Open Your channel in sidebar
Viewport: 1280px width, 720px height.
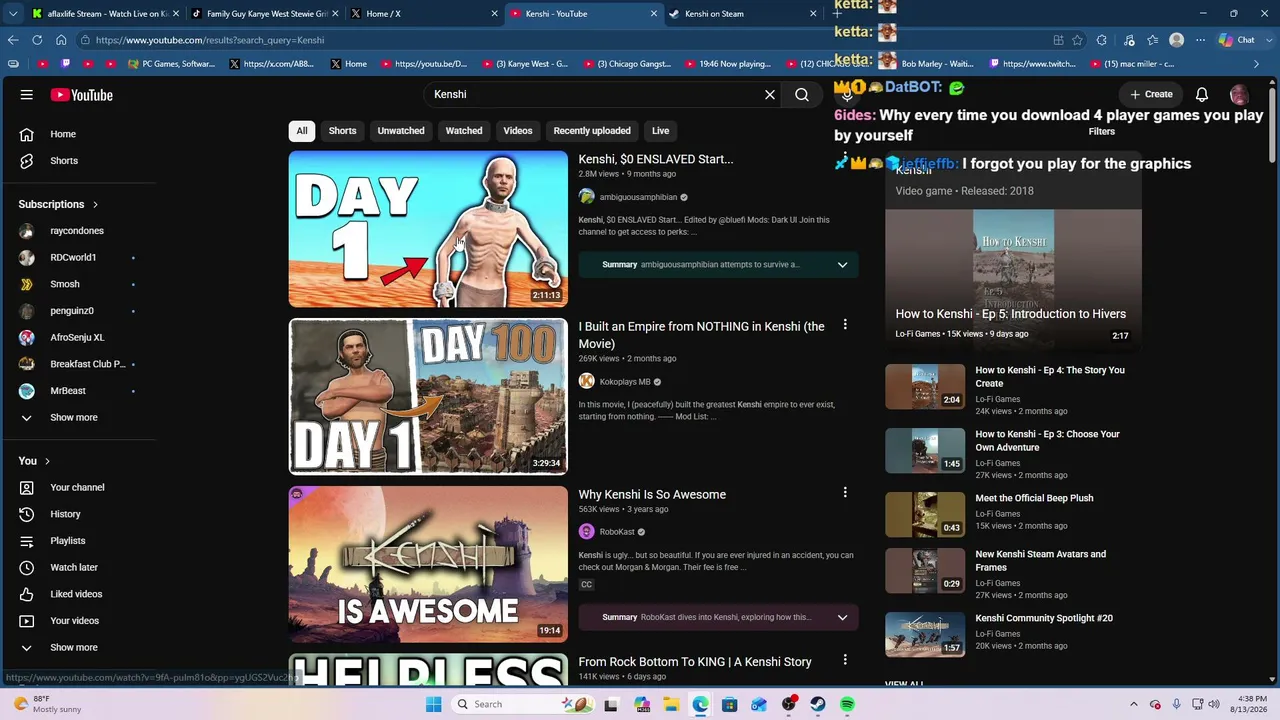click(x=77, y=488)
